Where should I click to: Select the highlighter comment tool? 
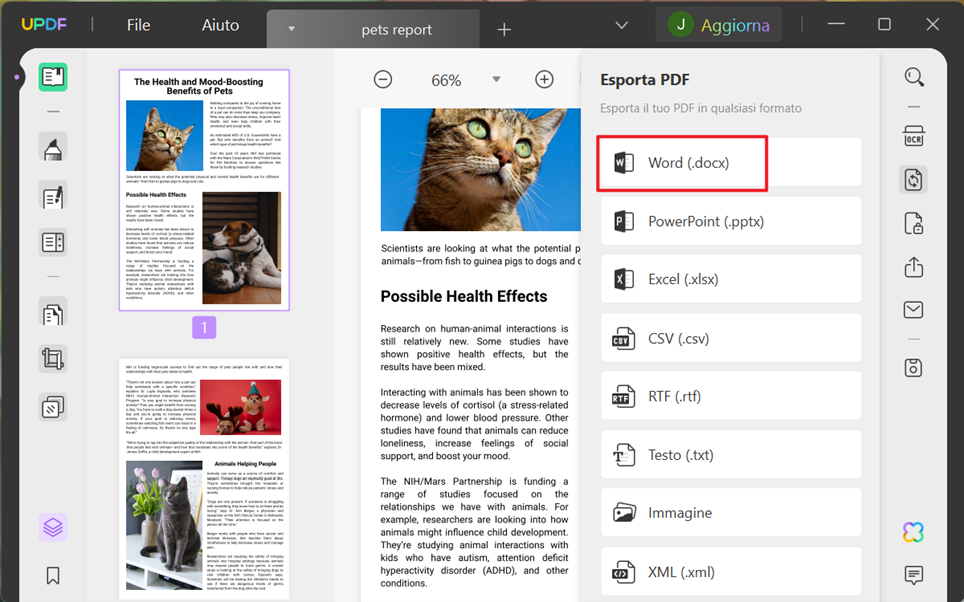[x=53, y=148]
